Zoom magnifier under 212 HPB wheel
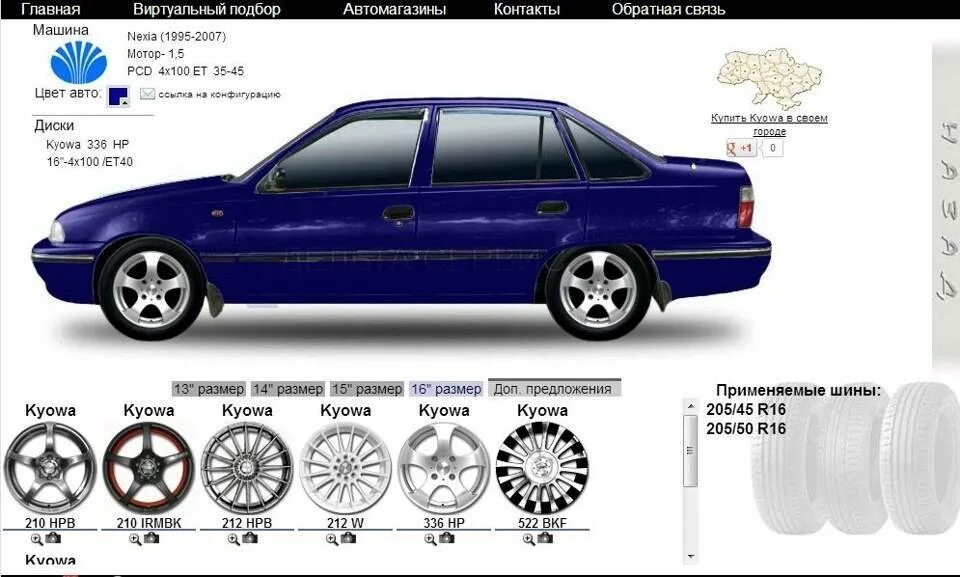The width and height of the screenshot is (960, 577). (x=233, y=539)
